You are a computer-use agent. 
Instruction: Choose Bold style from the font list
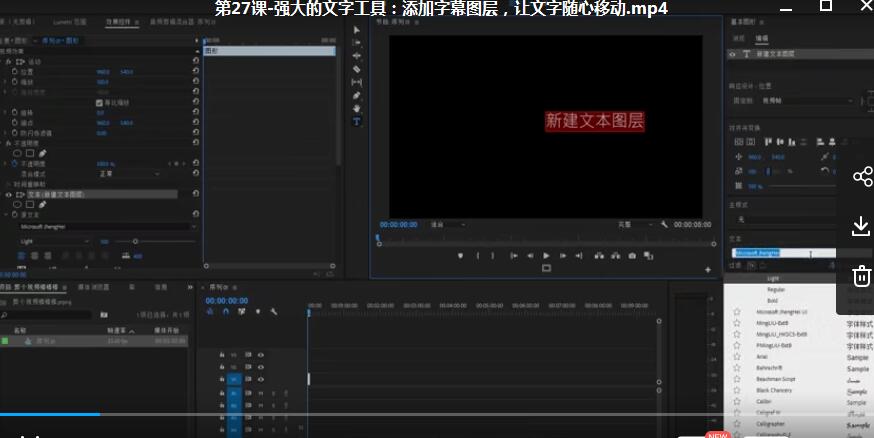tap(772, 300)
